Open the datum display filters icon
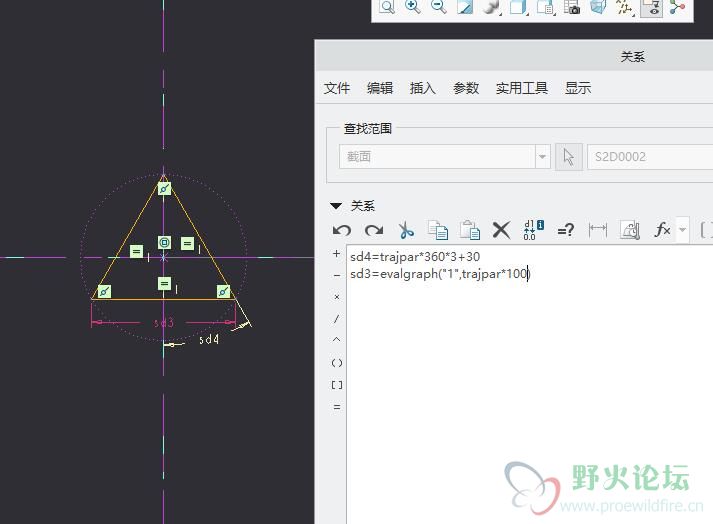Image resolution: width=713 pixels, height=524 pixels. point(625,7)
